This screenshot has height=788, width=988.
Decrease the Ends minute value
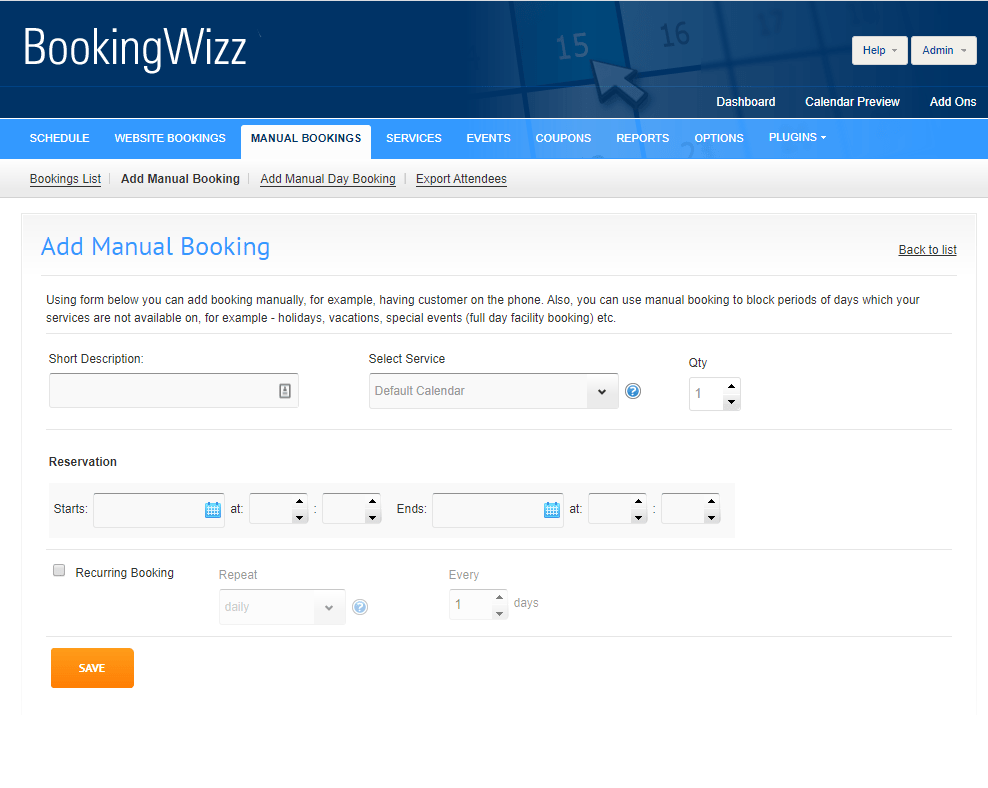click(711, 518)
